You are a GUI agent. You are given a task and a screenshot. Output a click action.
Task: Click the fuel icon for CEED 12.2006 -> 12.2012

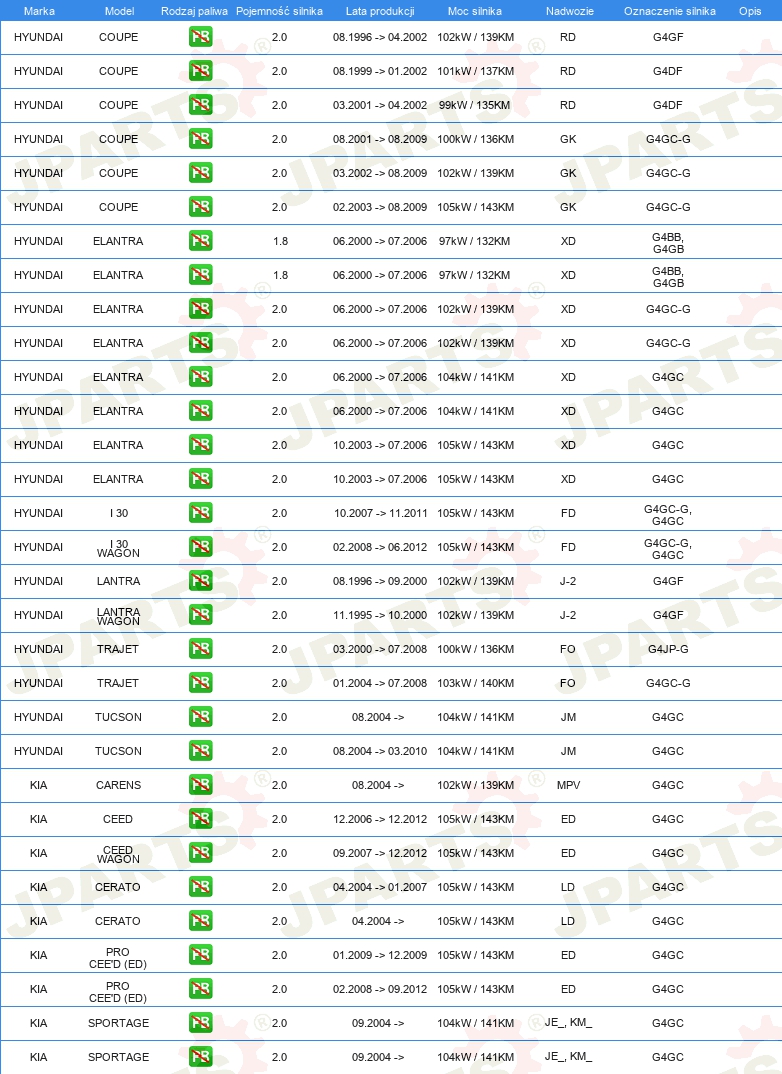(x=201, y=819)
